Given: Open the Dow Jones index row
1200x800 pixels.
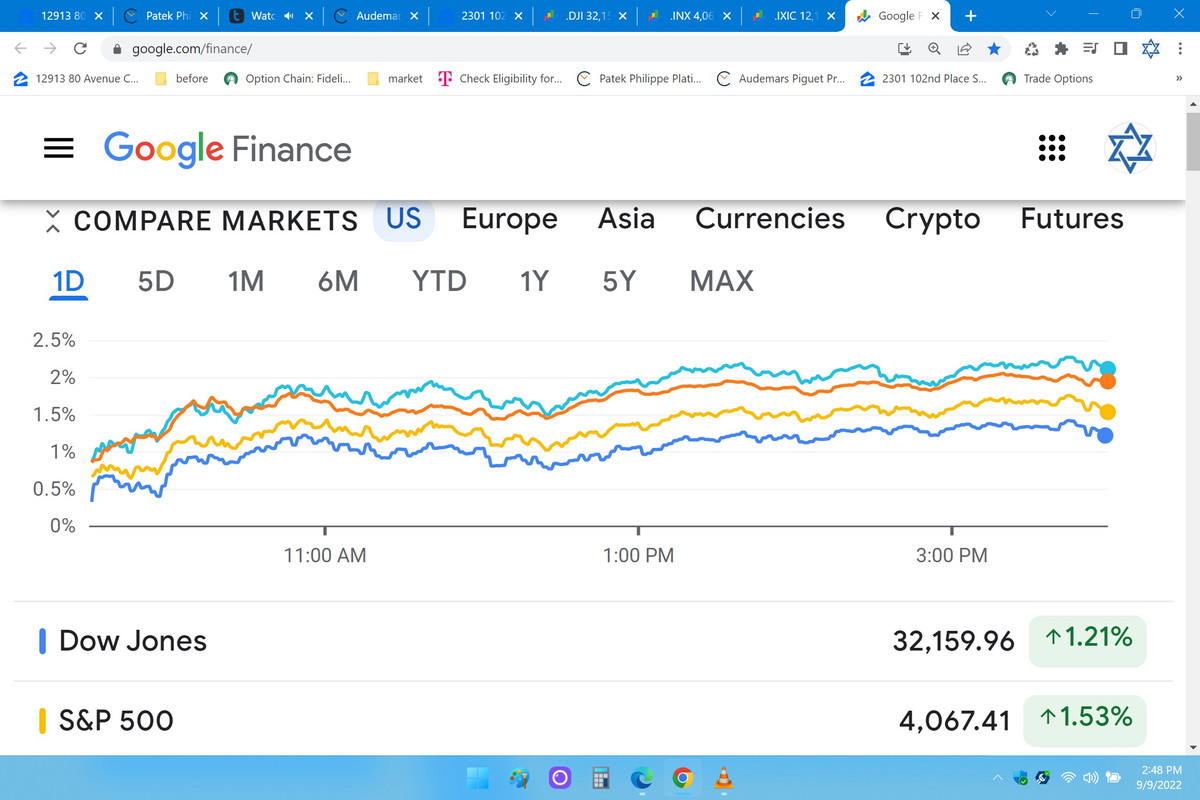Looking at the screenshot, I should tap(593, 640).
